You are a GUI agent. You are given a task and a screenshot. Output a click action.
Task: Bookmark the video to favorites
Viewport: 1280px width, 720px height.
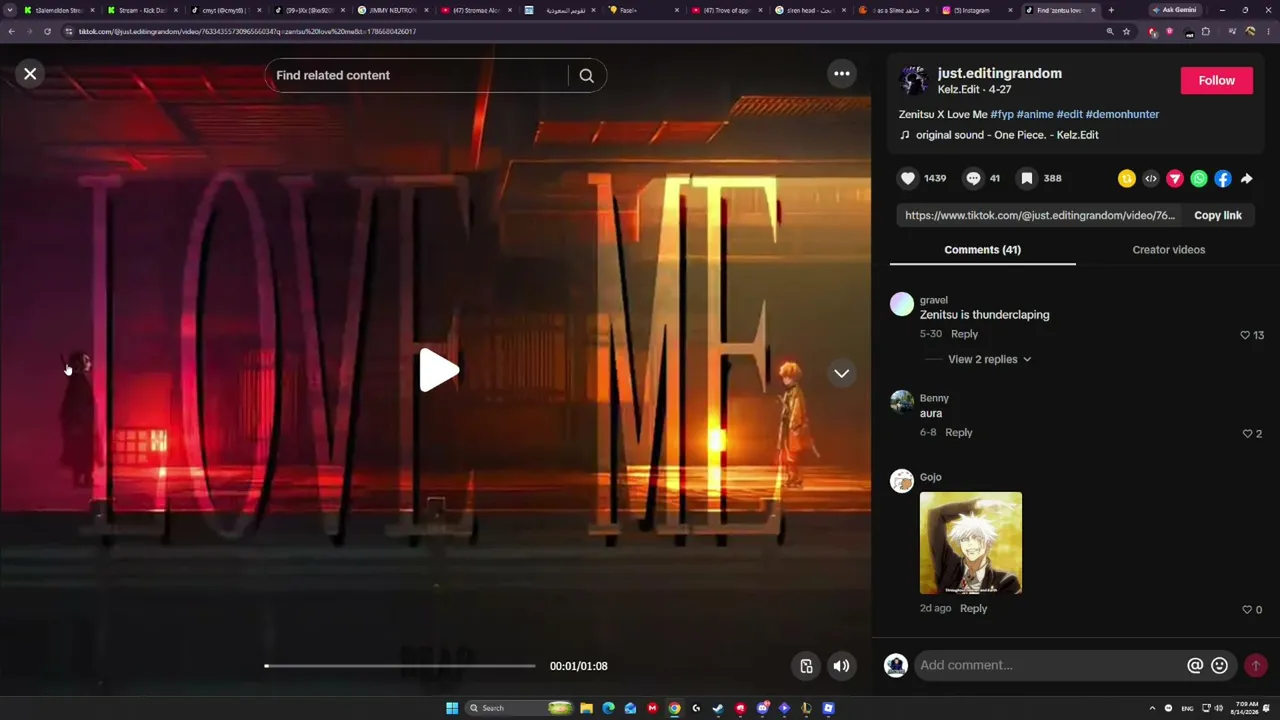1027,178
